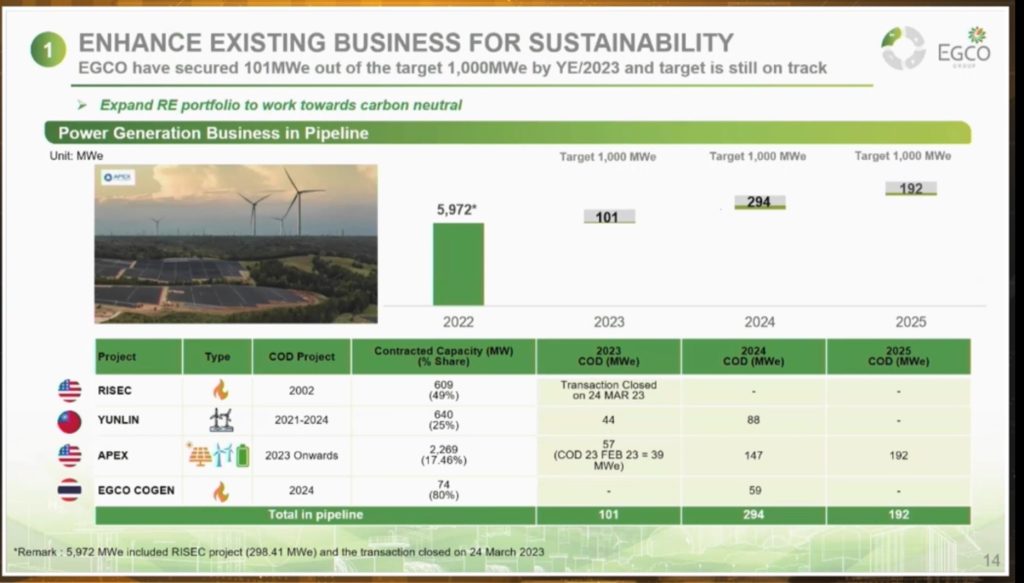Click the APEX logo on the photo
Viewport: 1024px width, 583px height.
(118, 178)
